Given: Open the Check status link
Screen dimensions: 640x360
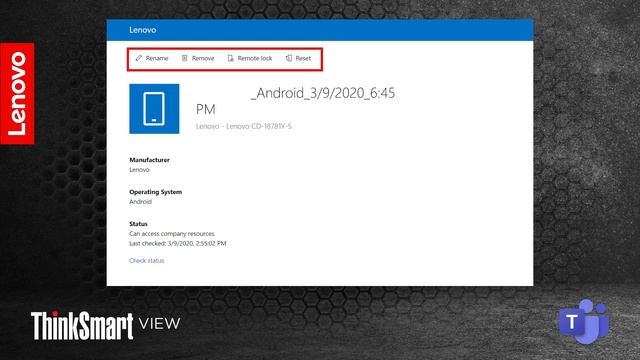Looking at the screenshot, I should pyautogui.click(x=147, y=260).
